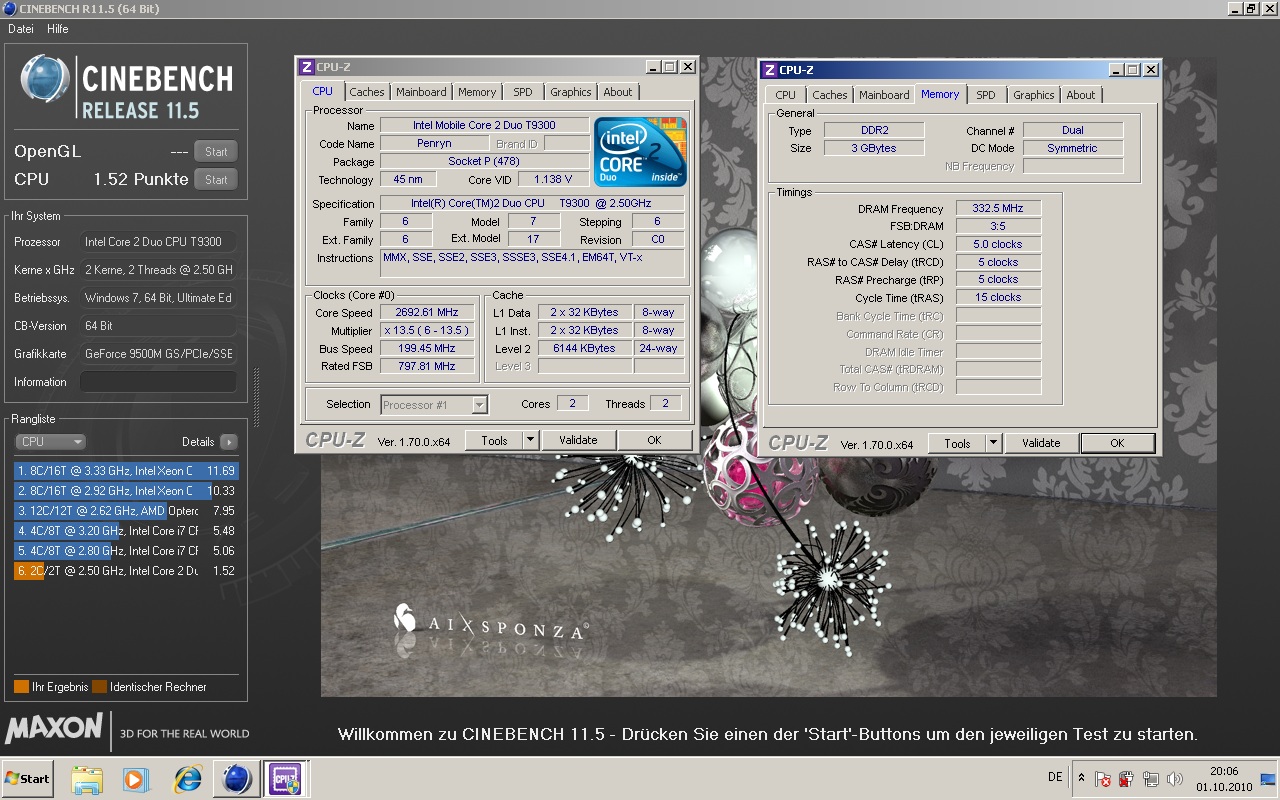Click Tools button in right CPU-Z window
1280x800 pixels.
coord(957,443)
